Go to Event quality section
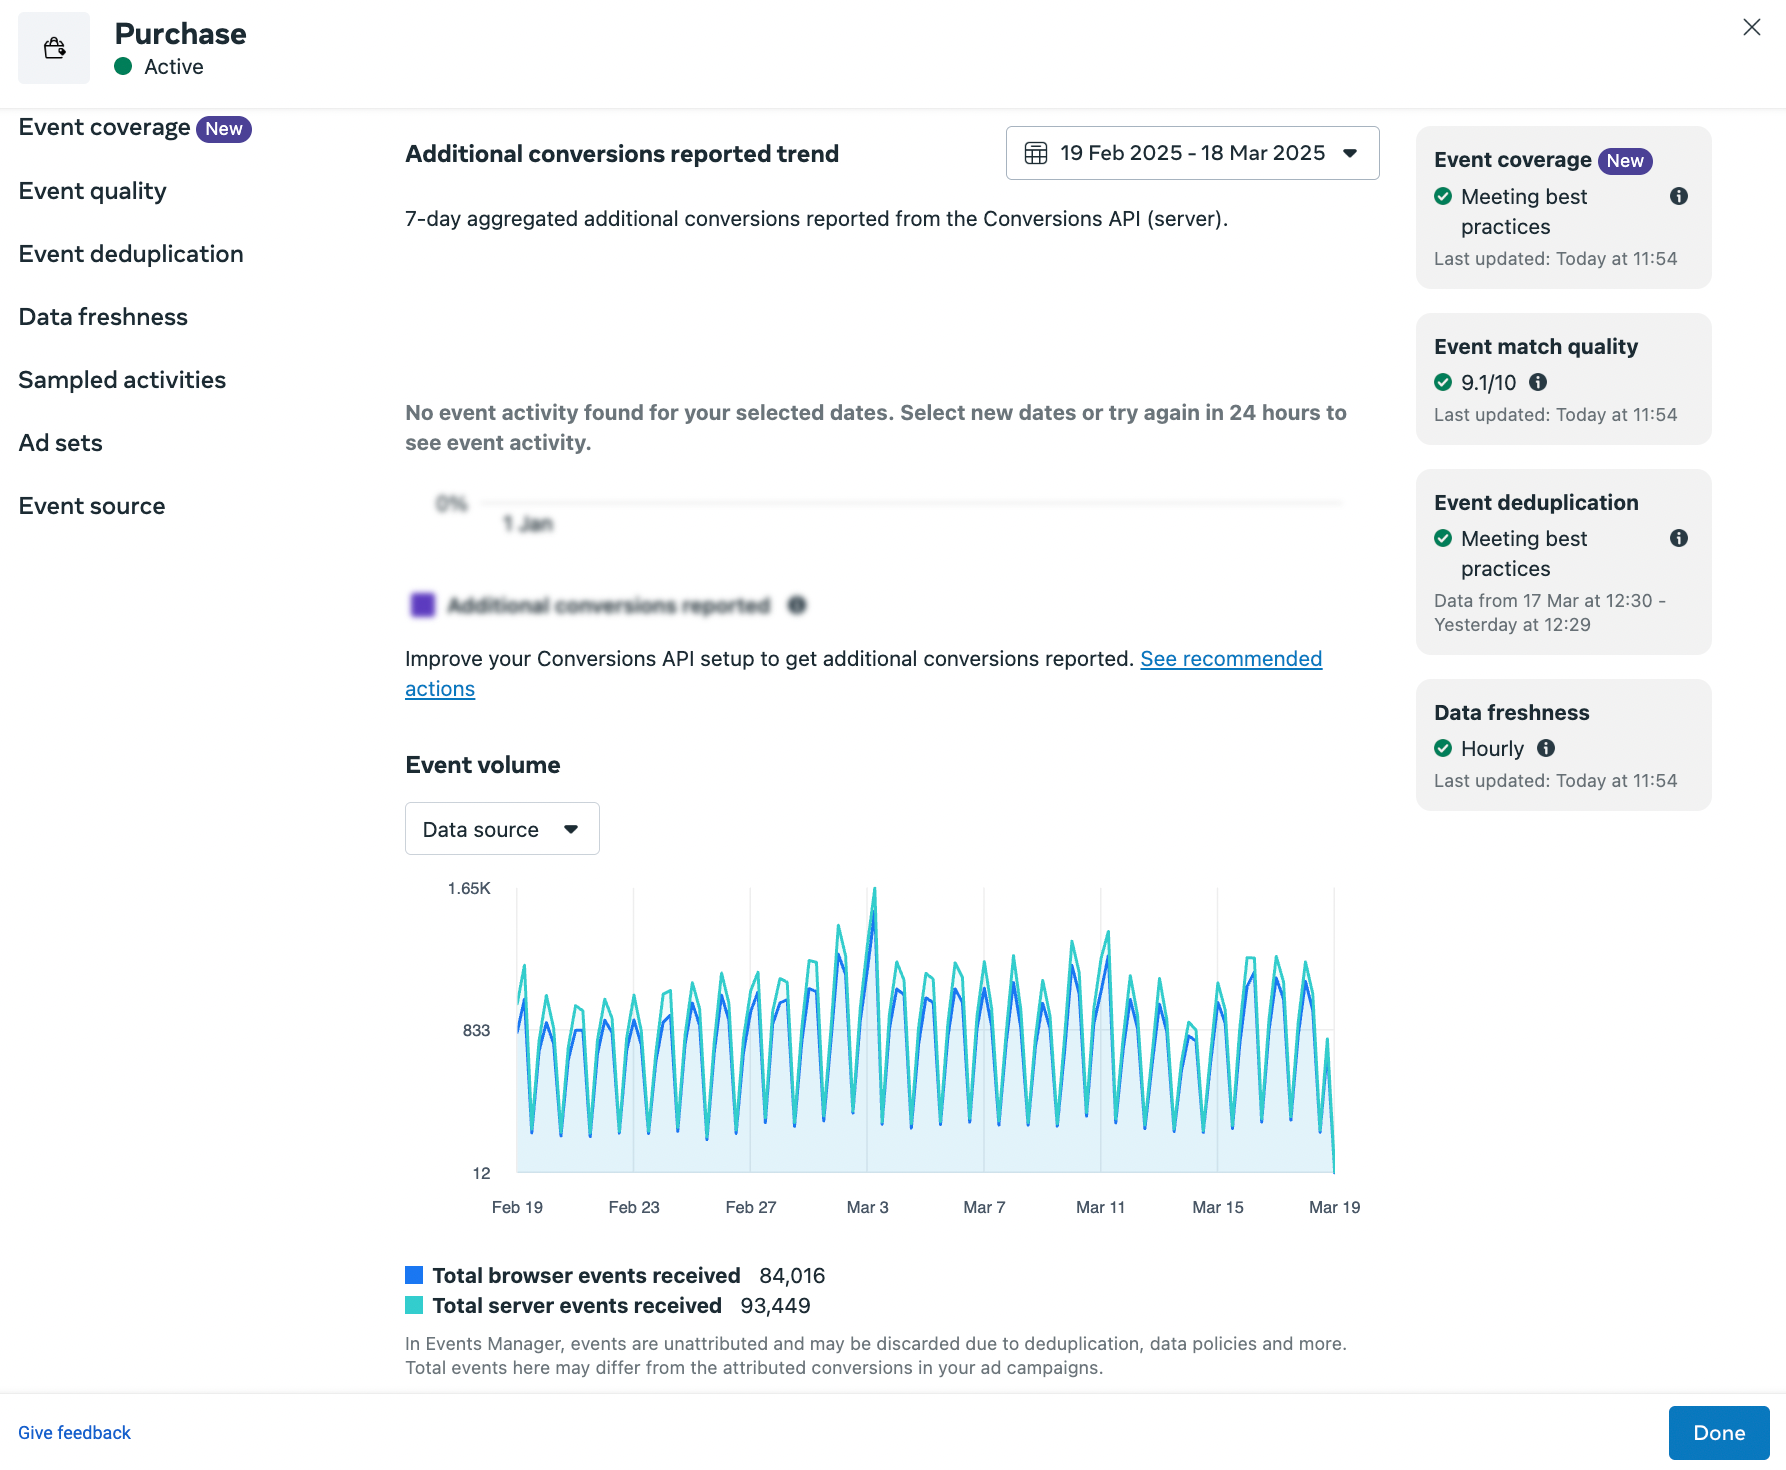The height and width of the screenshot is (1470, 1786). click(x=93, y=191)
